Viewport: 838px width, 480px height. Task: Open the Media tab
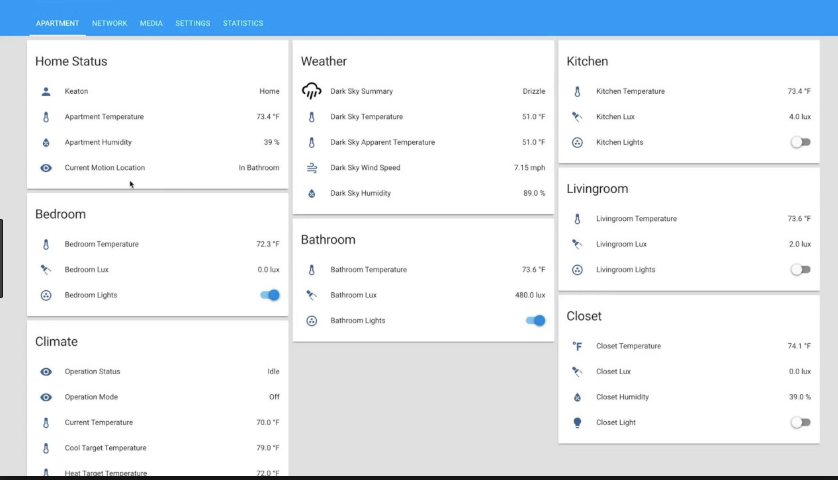151,23
